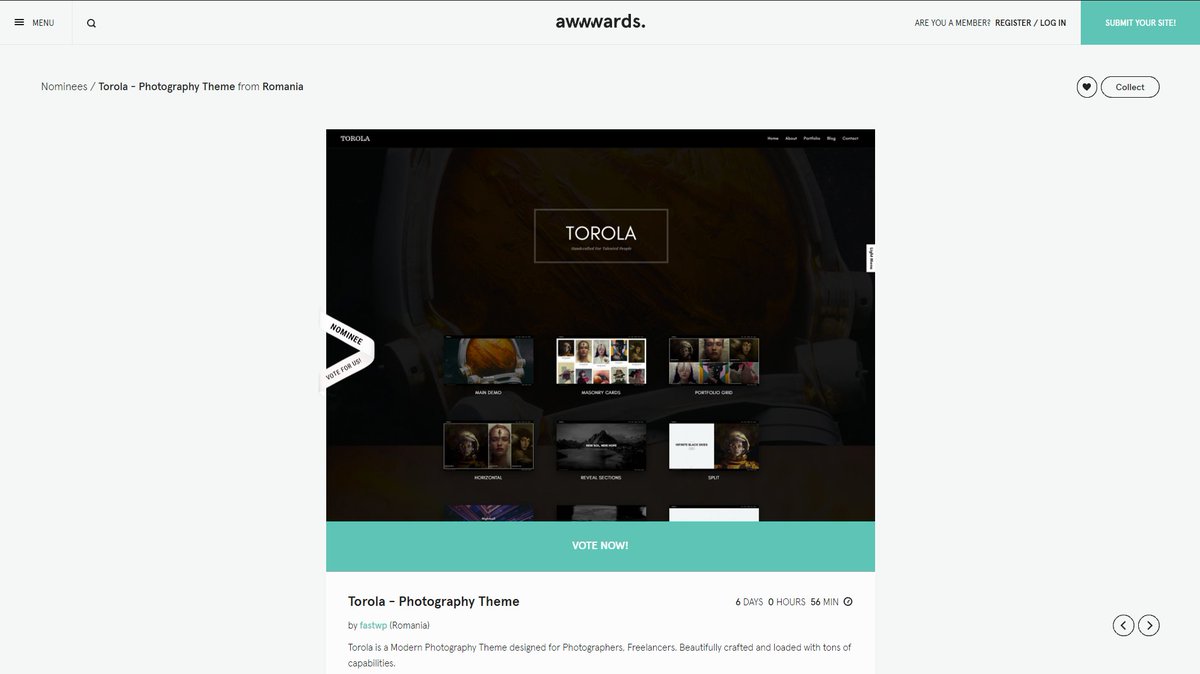Screen dimensions: 1200x674
Task: Click Home in Torola preview nav
Action: (x=772, y=138)
